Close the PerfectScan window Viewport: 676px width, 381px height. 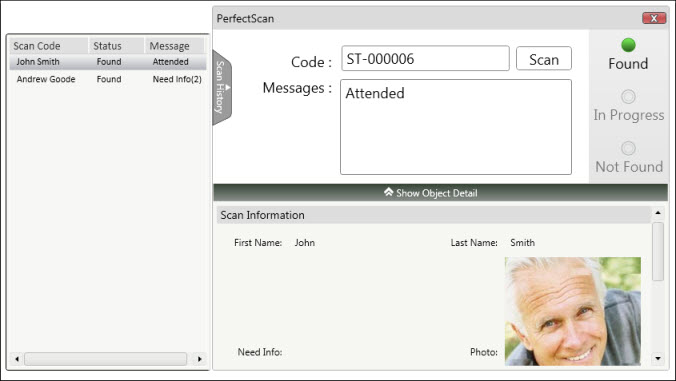tap(654, 18)
